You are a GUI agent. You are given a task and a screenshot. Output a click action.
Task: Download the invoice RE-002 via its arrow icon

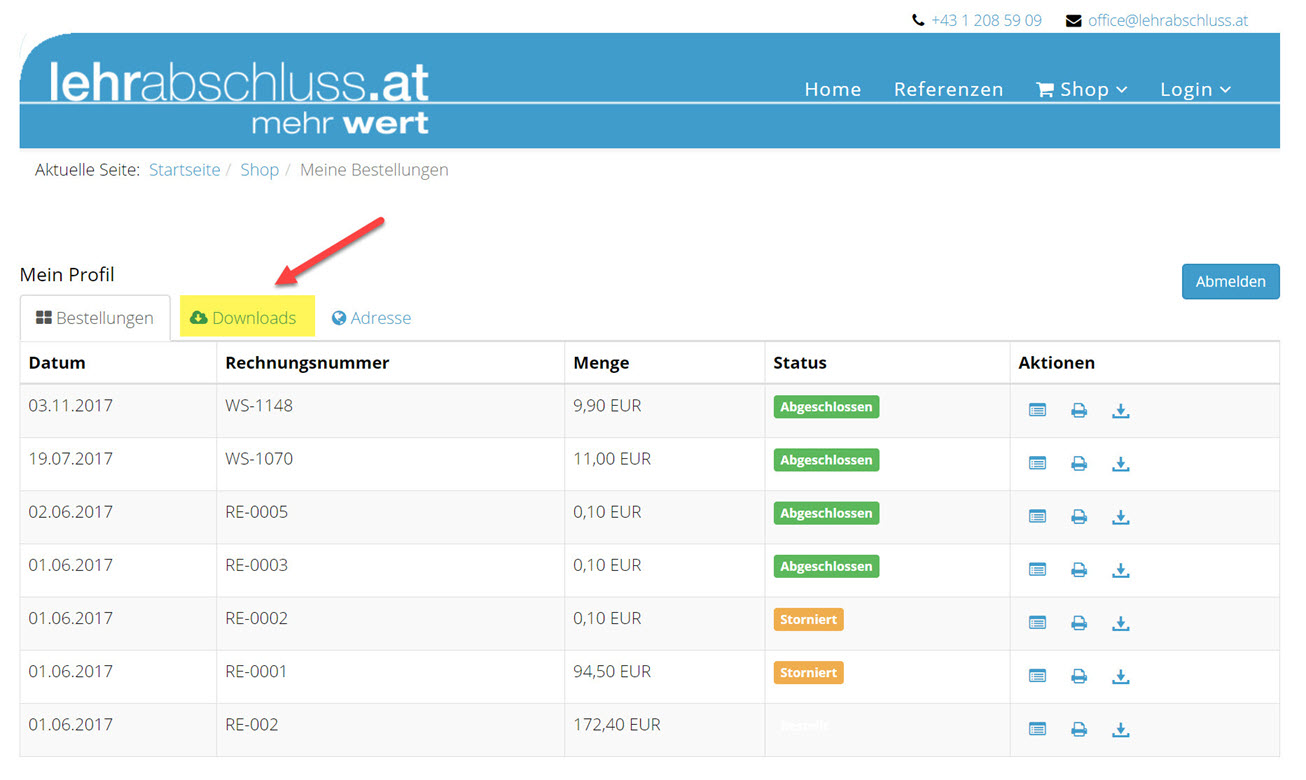[1120, 729]
